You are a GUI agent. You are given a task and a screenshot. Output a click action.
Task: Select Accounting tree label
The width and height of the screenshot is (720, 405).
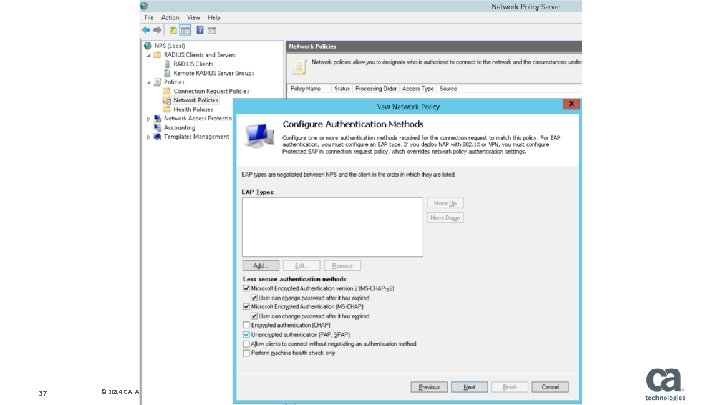[x=180, y=128]
